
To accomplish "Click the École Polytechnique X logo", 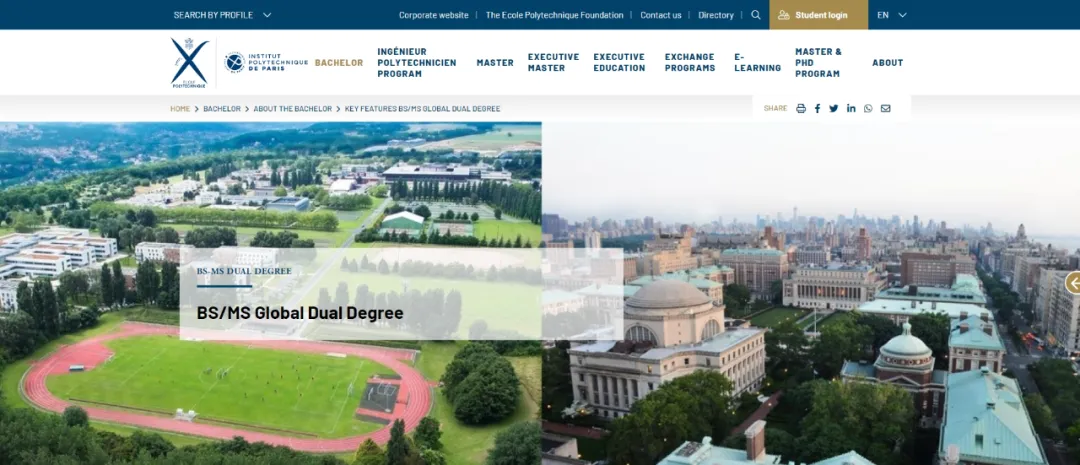I will coord(189,62).
